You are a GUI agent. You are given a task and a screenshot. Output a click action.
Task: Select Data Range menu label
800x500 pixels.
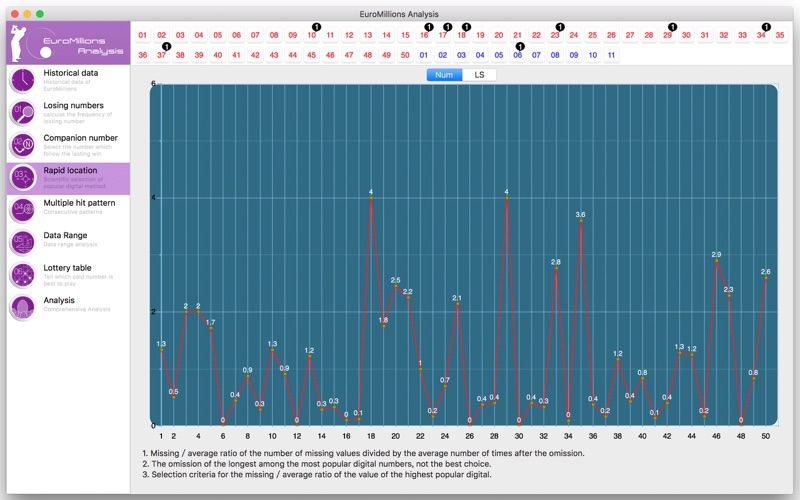tap(65, 235)
